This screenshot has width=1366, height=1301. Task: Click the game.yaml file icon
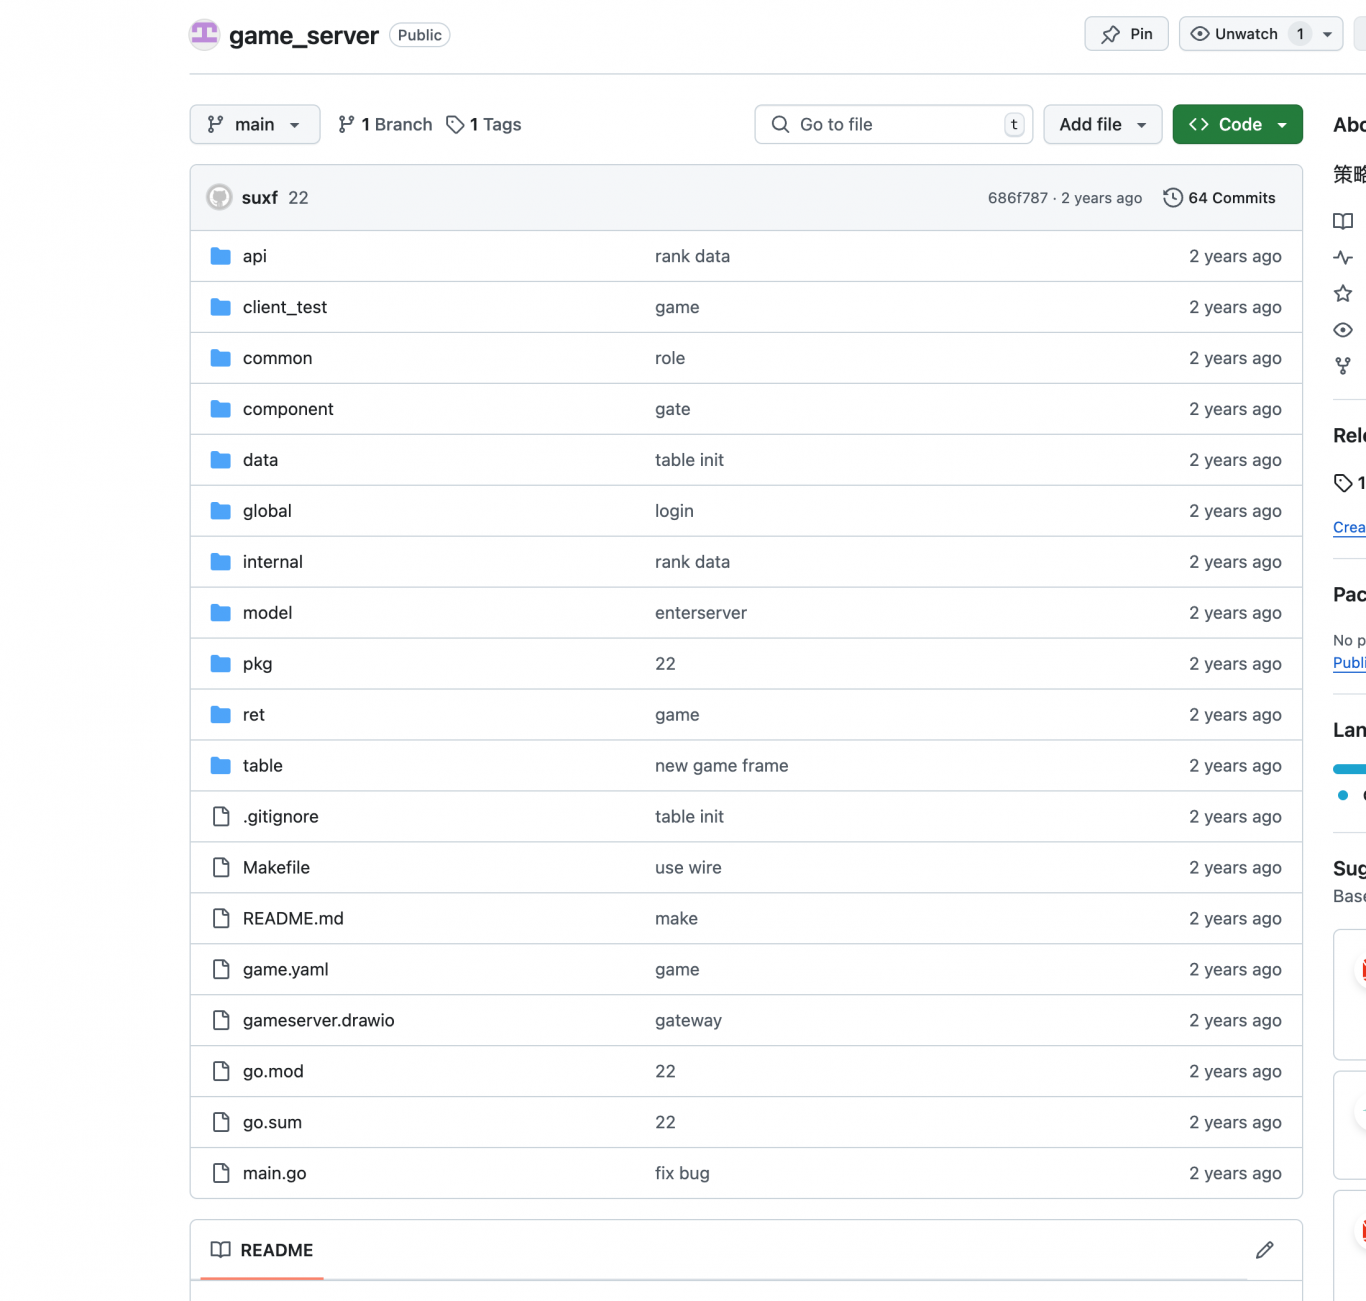(x=221, y=970)
